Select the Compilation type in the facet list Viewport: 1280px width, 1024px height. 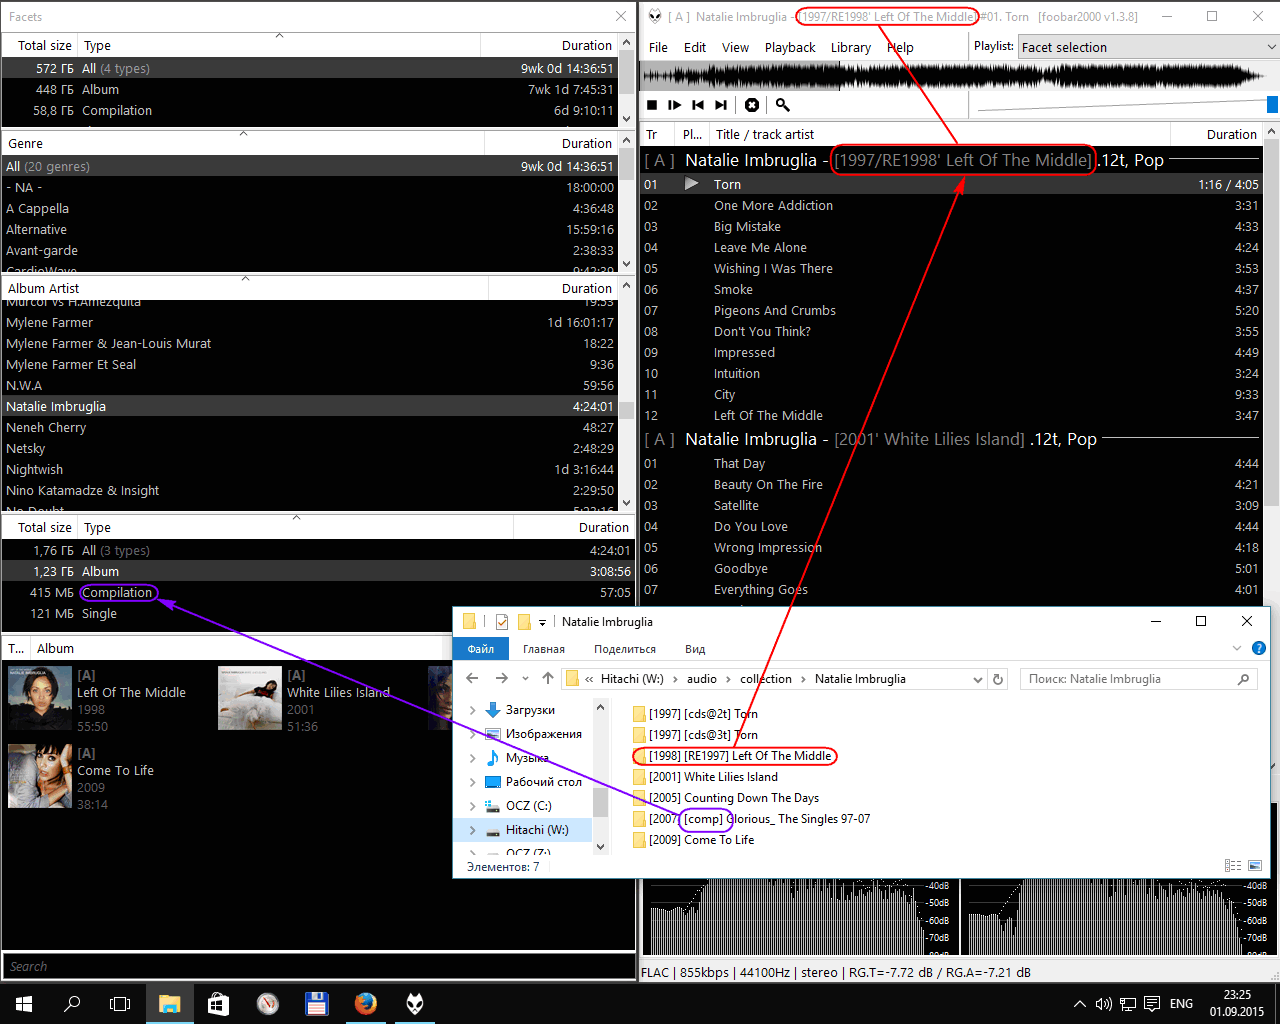117,593
